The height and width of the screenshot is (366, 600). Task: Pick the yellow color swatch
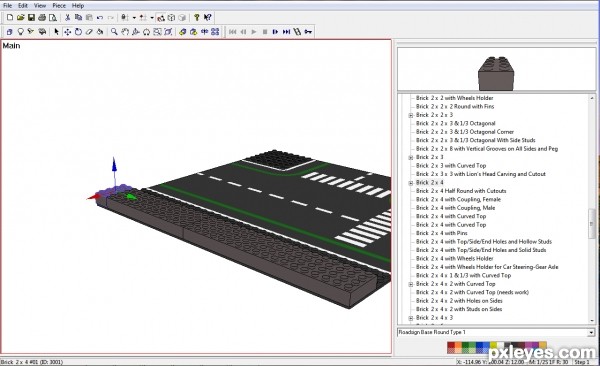[494, 345]
